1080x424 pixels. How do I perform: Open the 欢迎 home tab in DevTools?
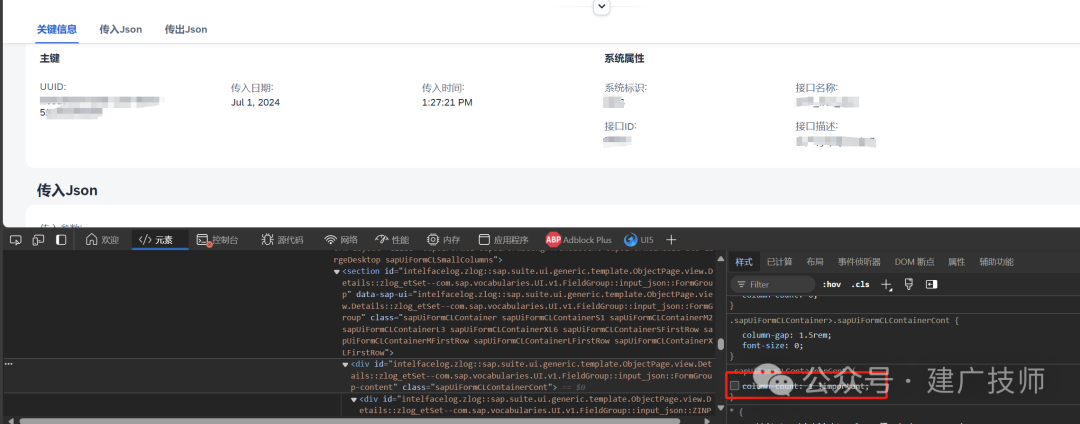[102, 240]
